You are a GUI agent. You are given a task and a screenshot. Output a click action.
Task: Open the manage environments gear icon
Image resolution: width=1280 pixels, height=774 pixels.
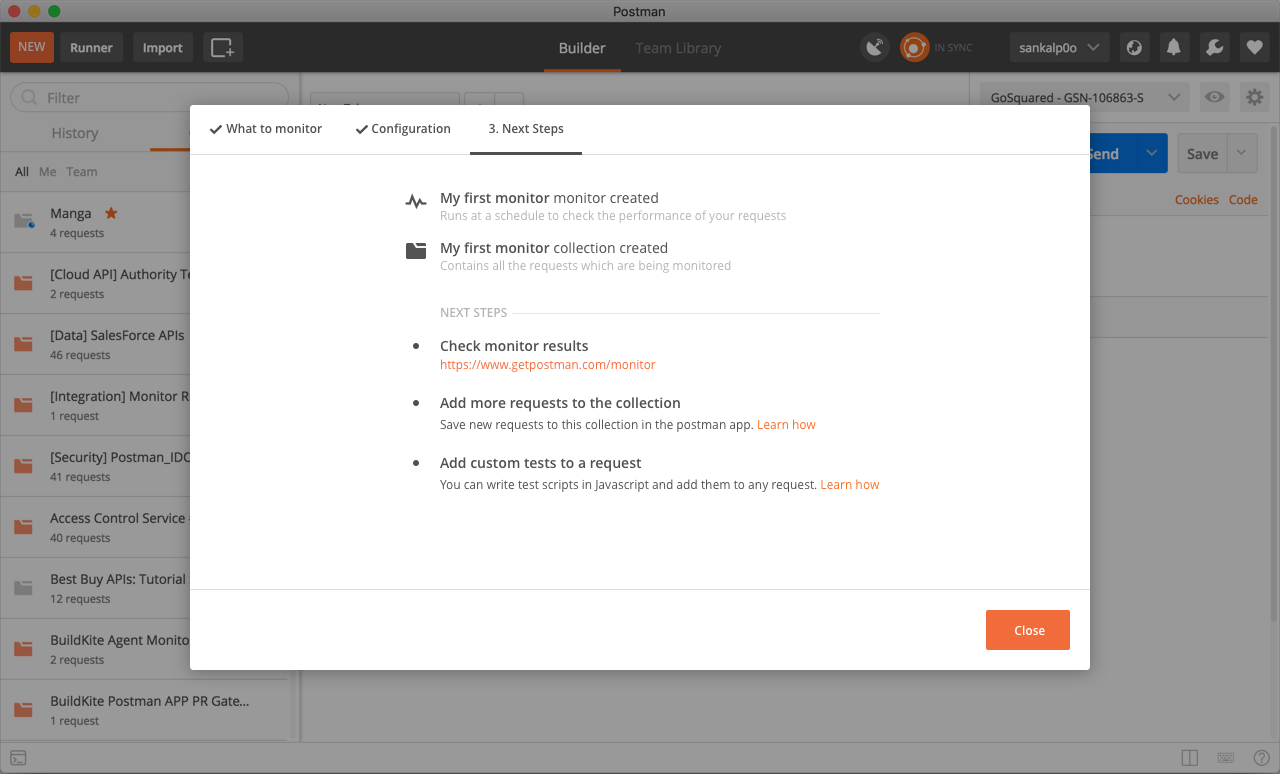pos(1254,97)
